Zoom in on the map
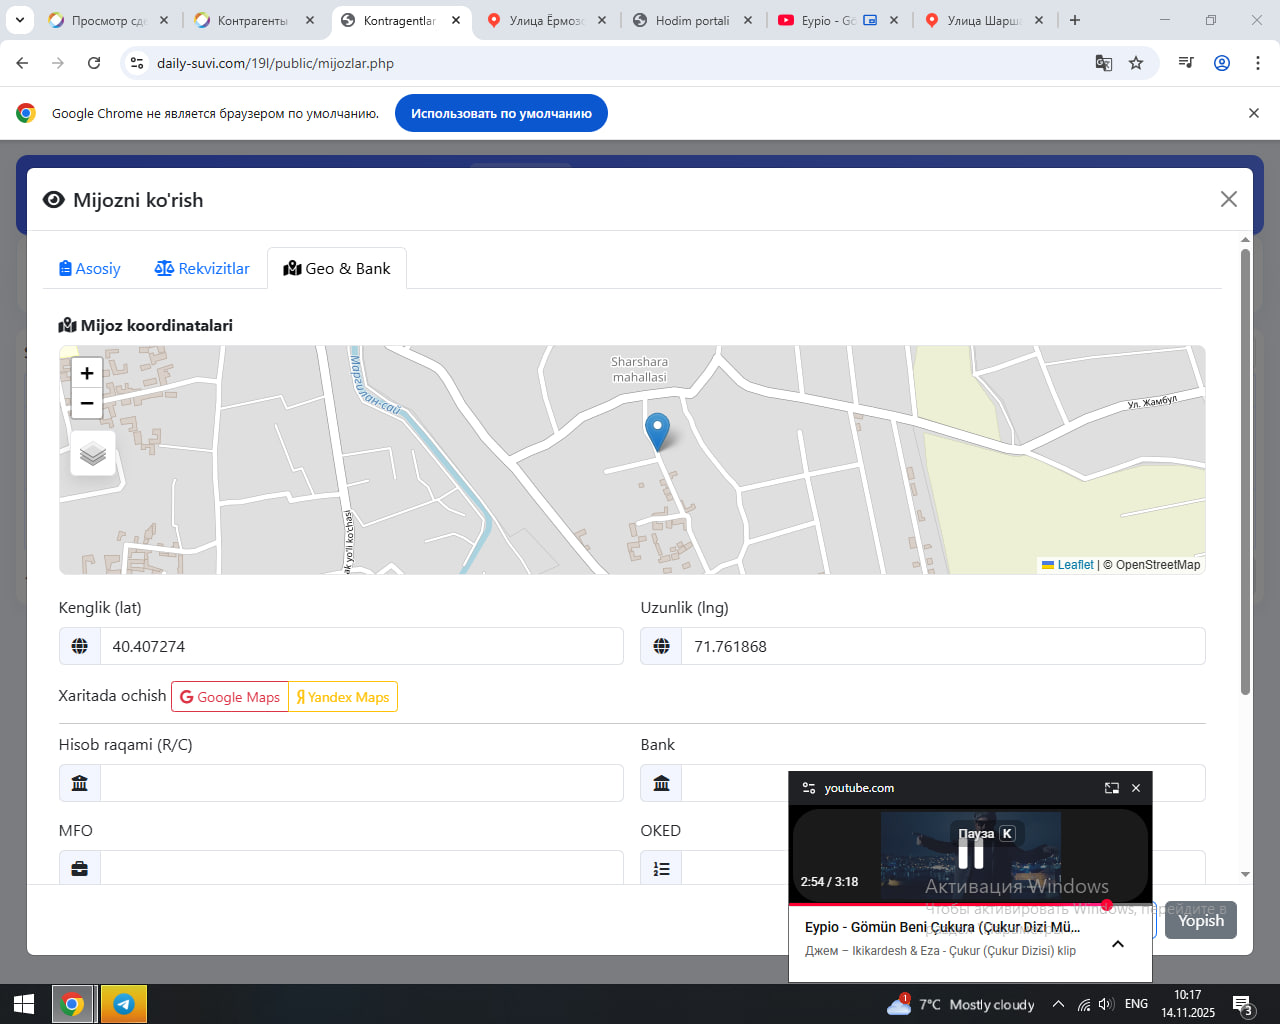Image resolution: width=1280 pixels, height=1024 pixels. (87, 373)
